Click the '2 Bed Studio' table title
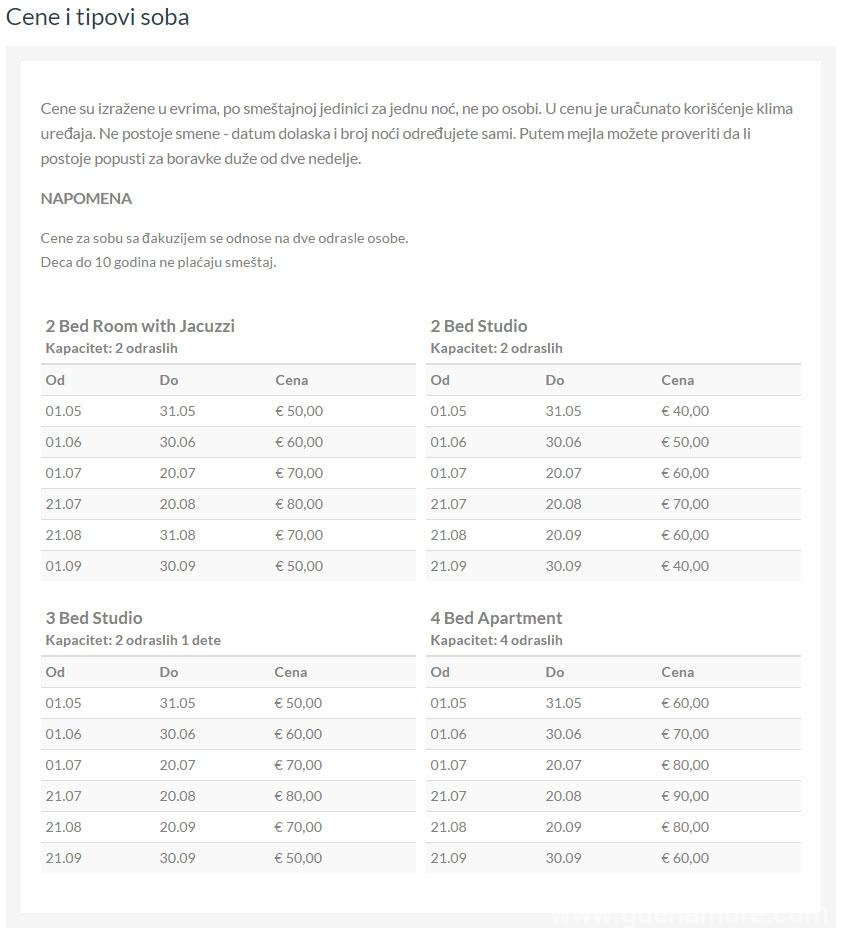 478,326
